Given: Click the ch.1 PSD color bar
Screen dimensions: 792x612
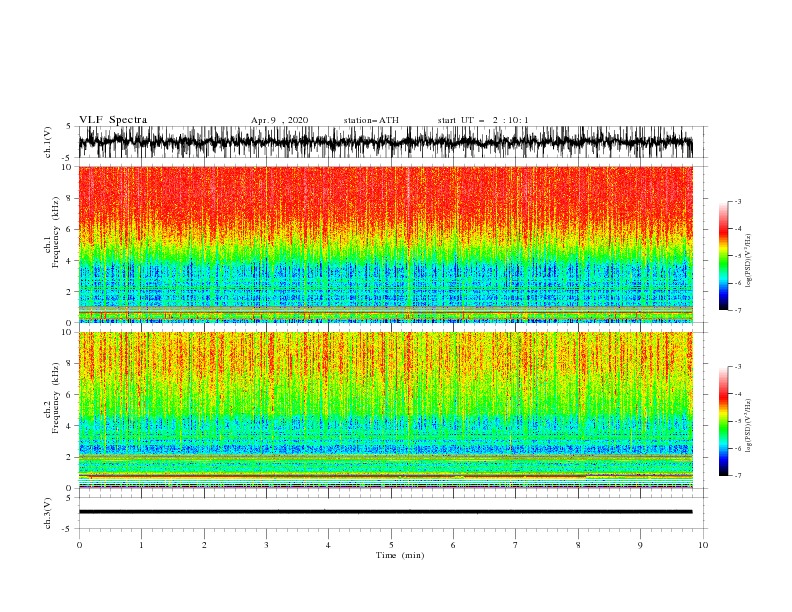Looking at the screenshot, I should tap(723, 256).
